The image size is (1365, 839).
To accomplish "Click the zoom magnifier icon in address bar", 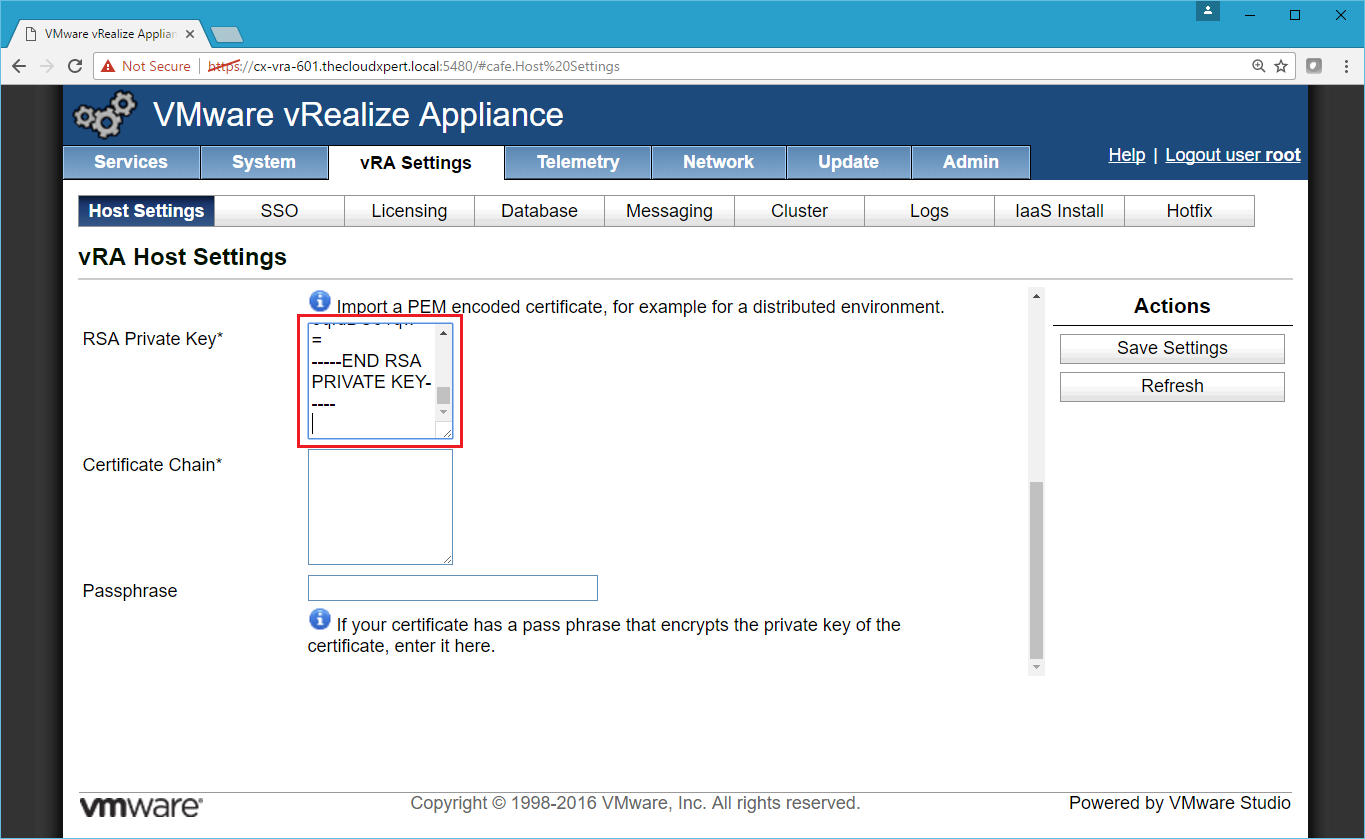I will click(1259, 66).
